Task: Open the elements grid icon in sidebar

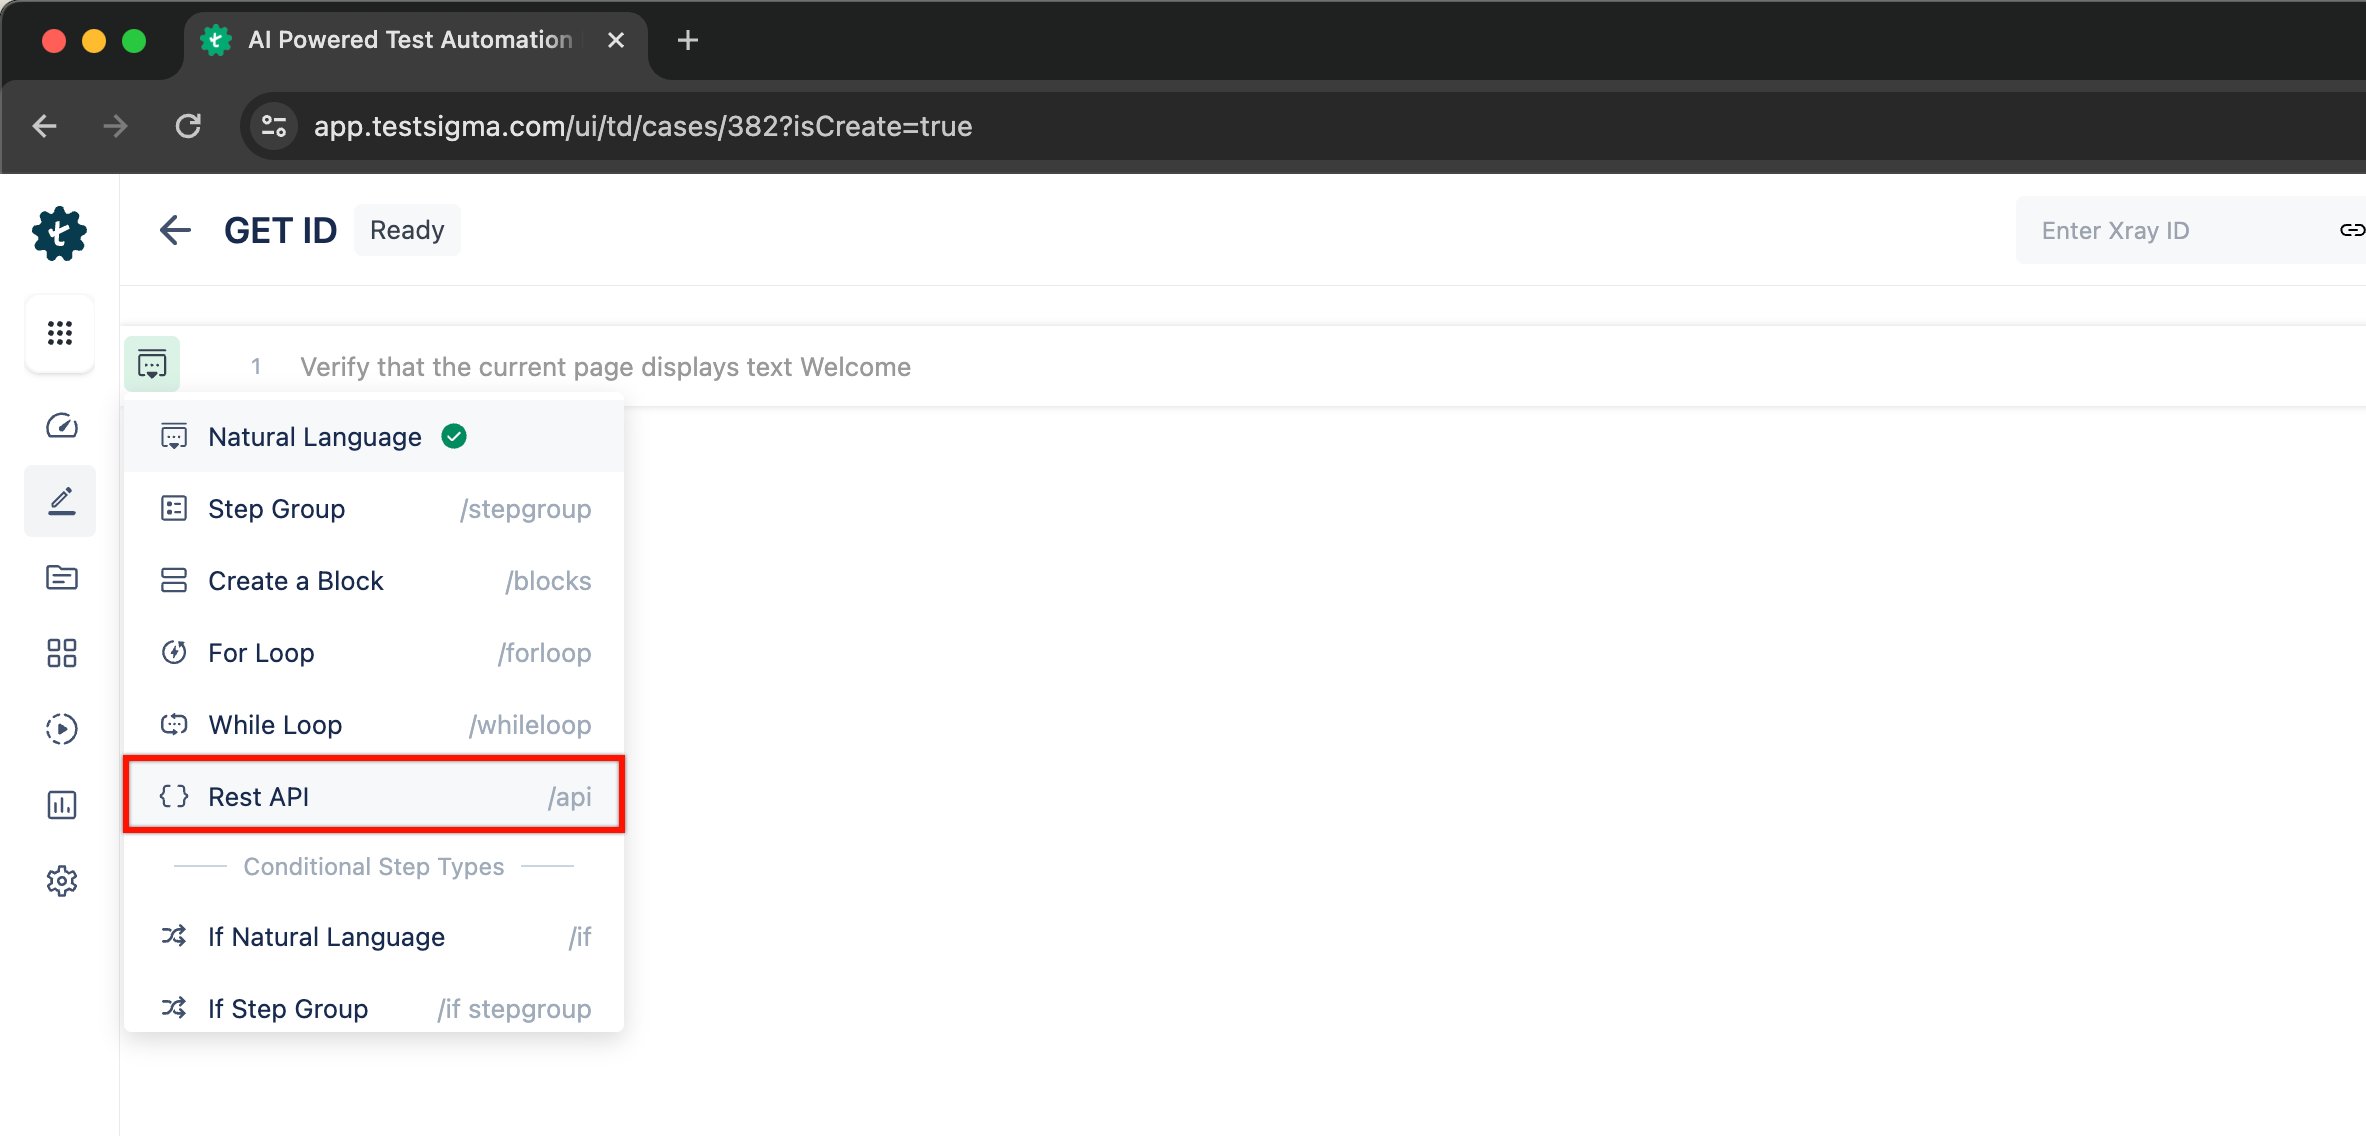Action: point(60,653)
